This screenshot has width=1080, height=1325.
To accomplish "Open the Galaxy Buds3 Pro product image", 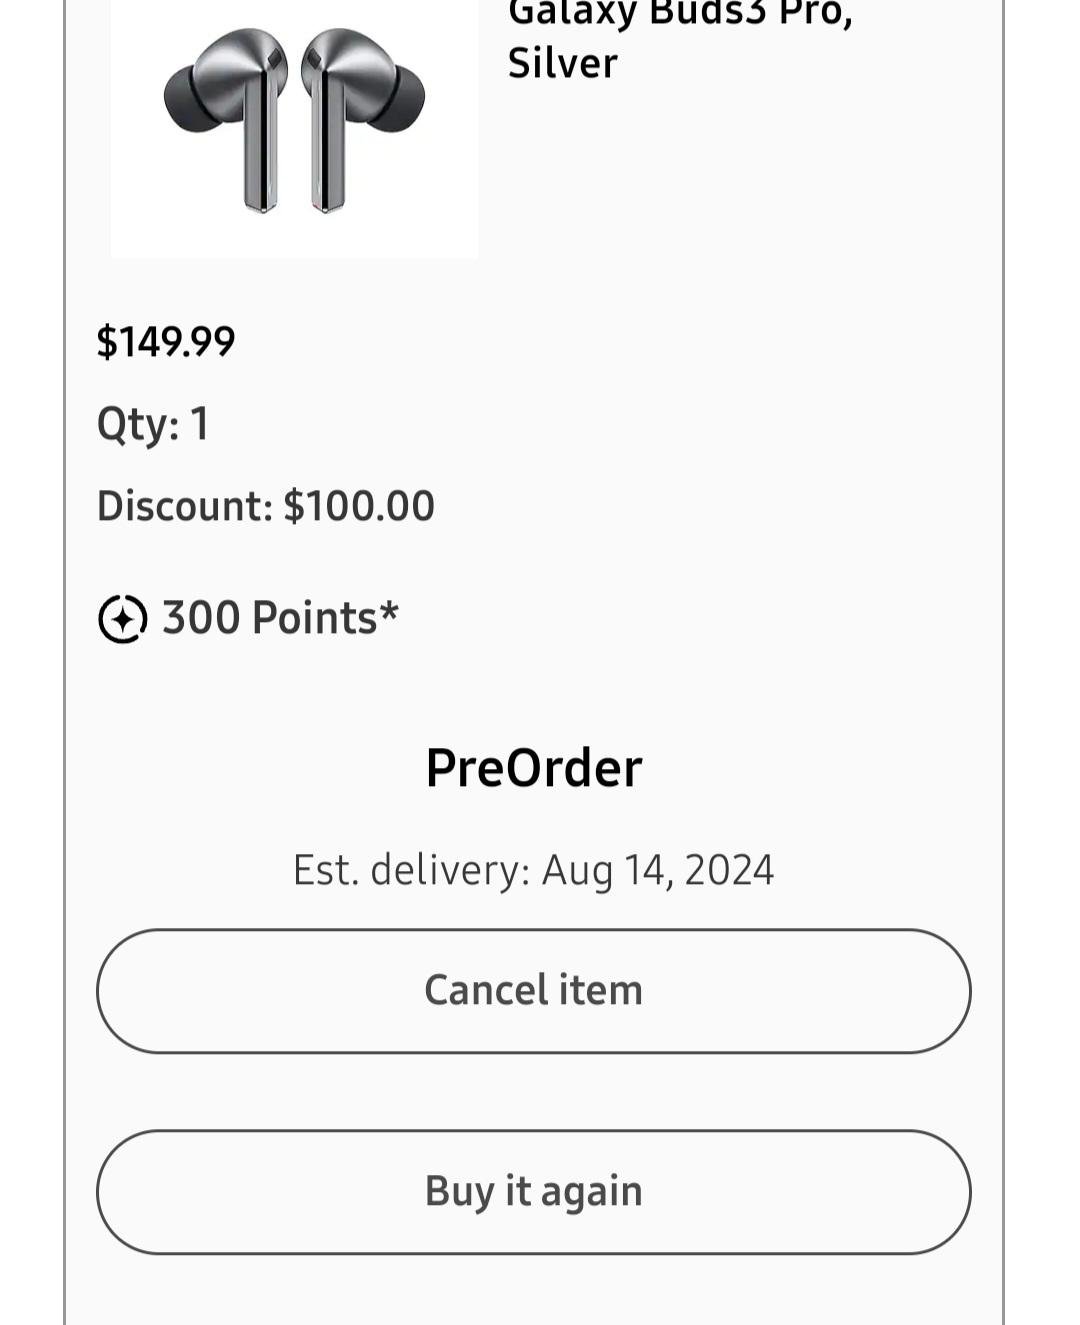I will tap(294, 125).
